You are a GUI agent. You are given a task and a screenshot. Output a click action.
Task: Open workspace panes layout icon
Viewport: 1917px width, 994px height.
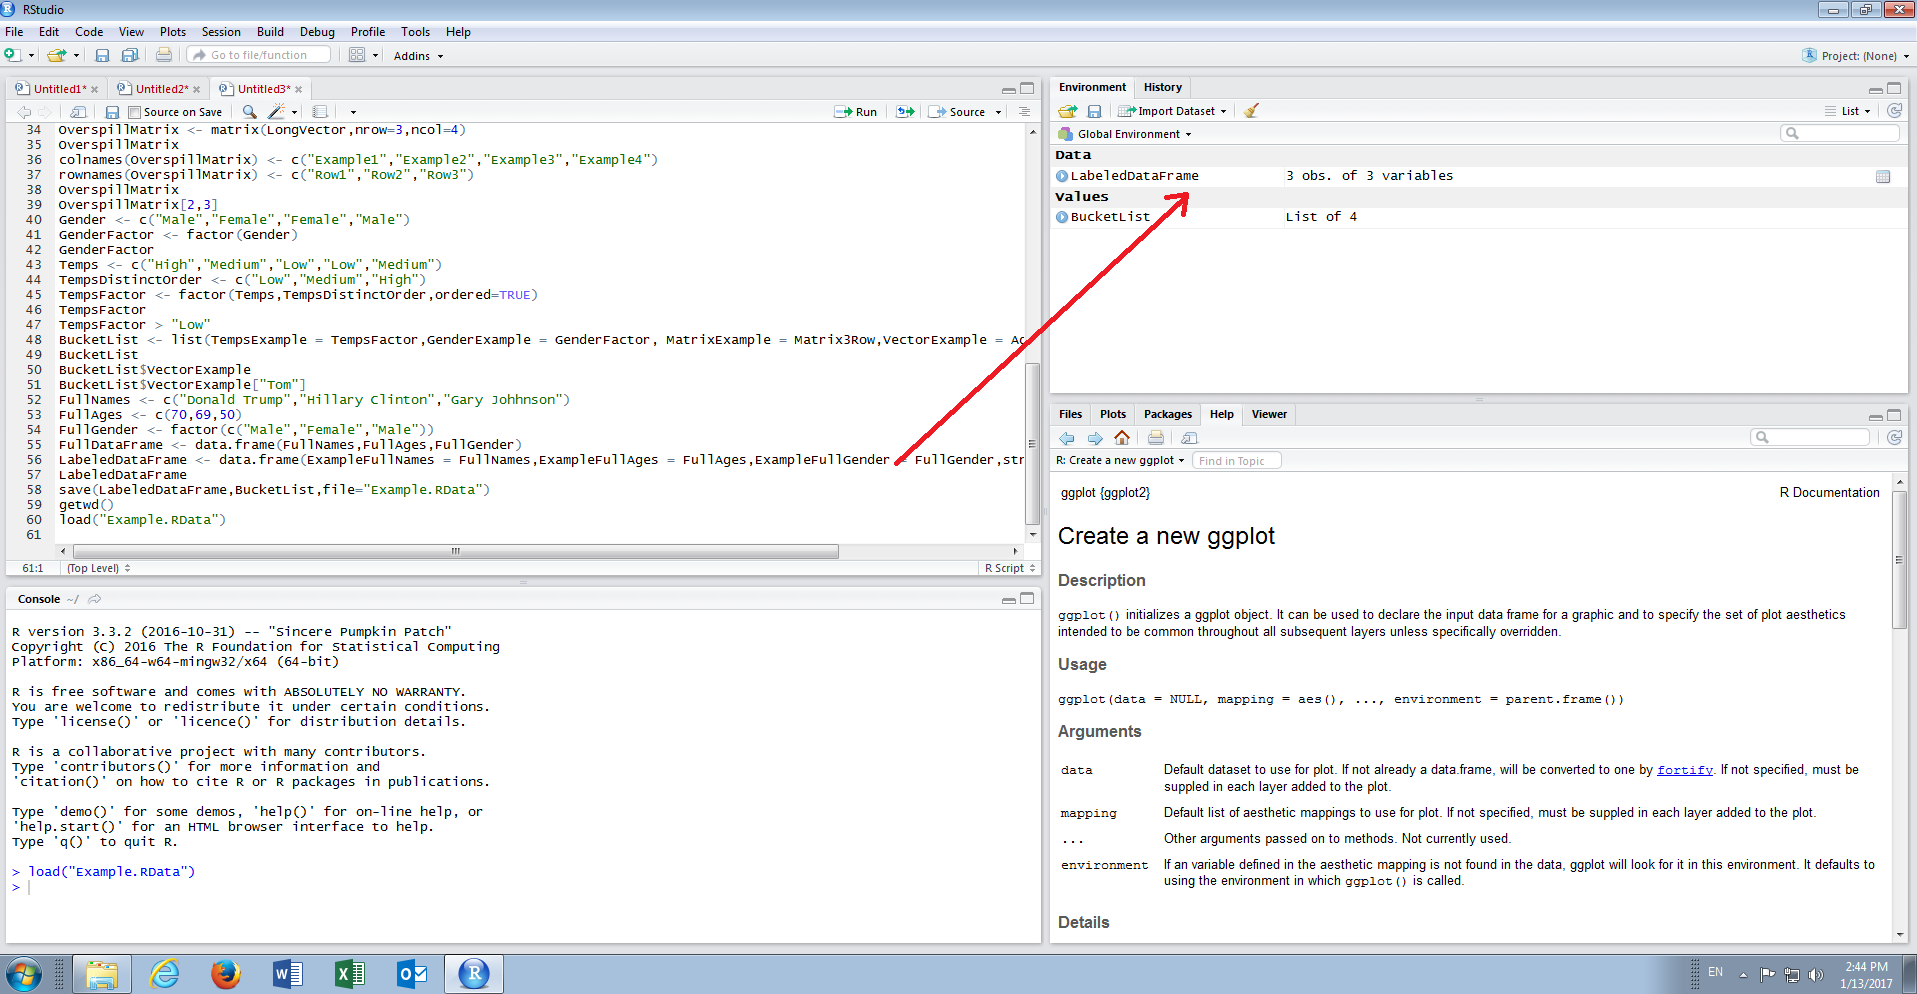357,55
